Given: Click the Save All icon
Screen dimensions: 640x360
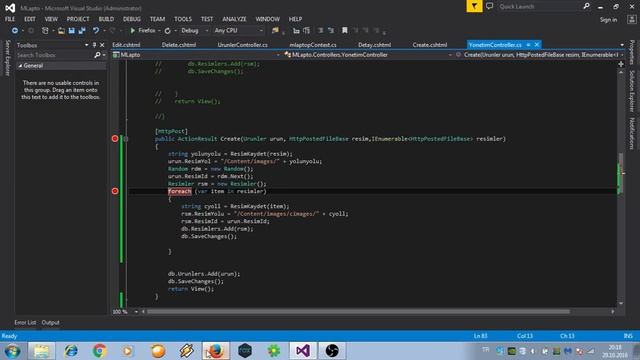Looking at the screenshot, I should 82,31.
